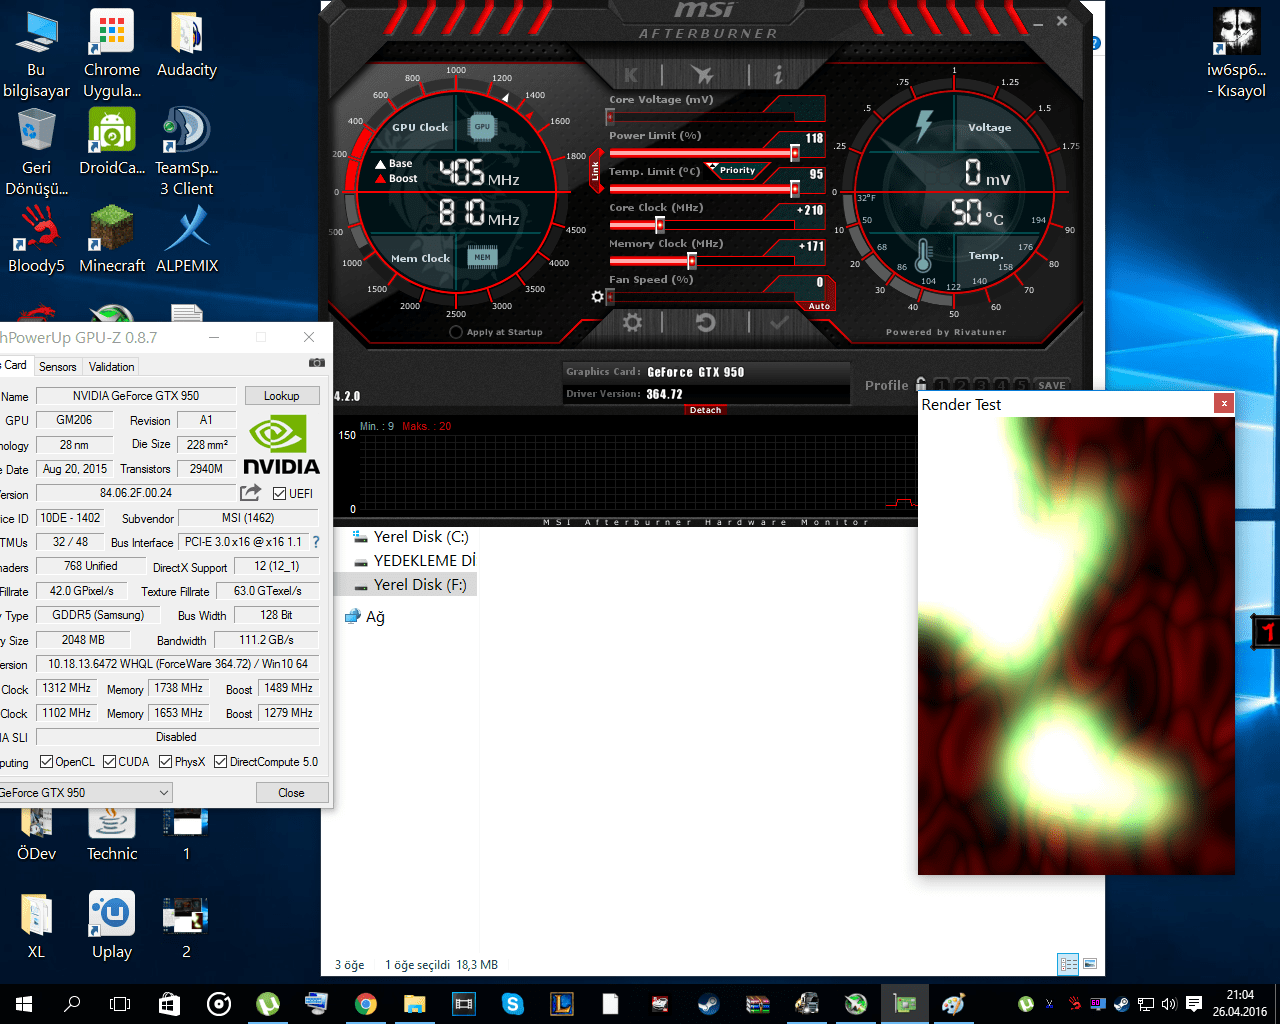Open the Graphics Card tab in GPU-Z
The height and width of the screenshot is (1024, 1280).
tap(15, 365)
